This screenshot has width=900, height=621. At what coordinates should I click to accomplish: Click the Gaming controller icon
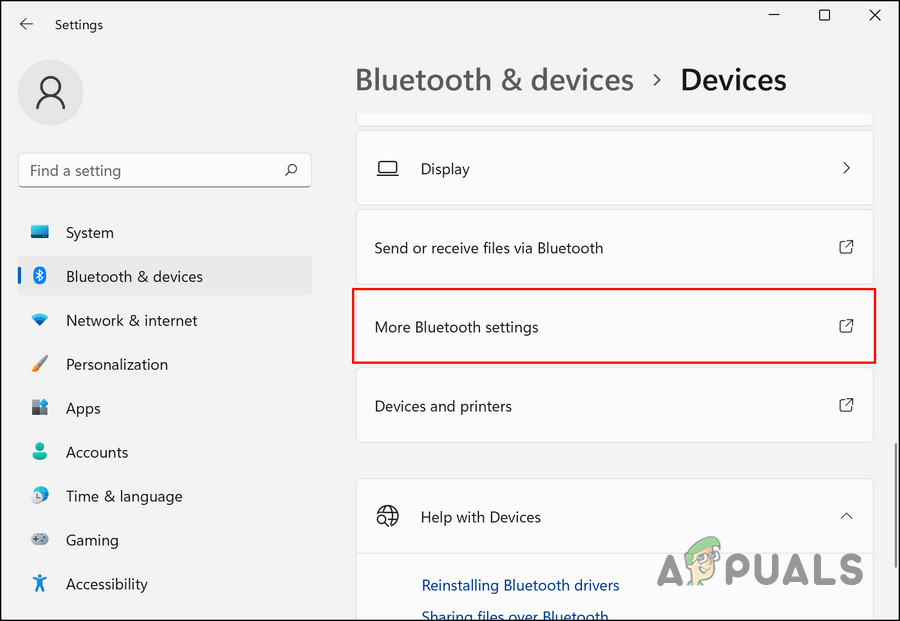(40, 540)
